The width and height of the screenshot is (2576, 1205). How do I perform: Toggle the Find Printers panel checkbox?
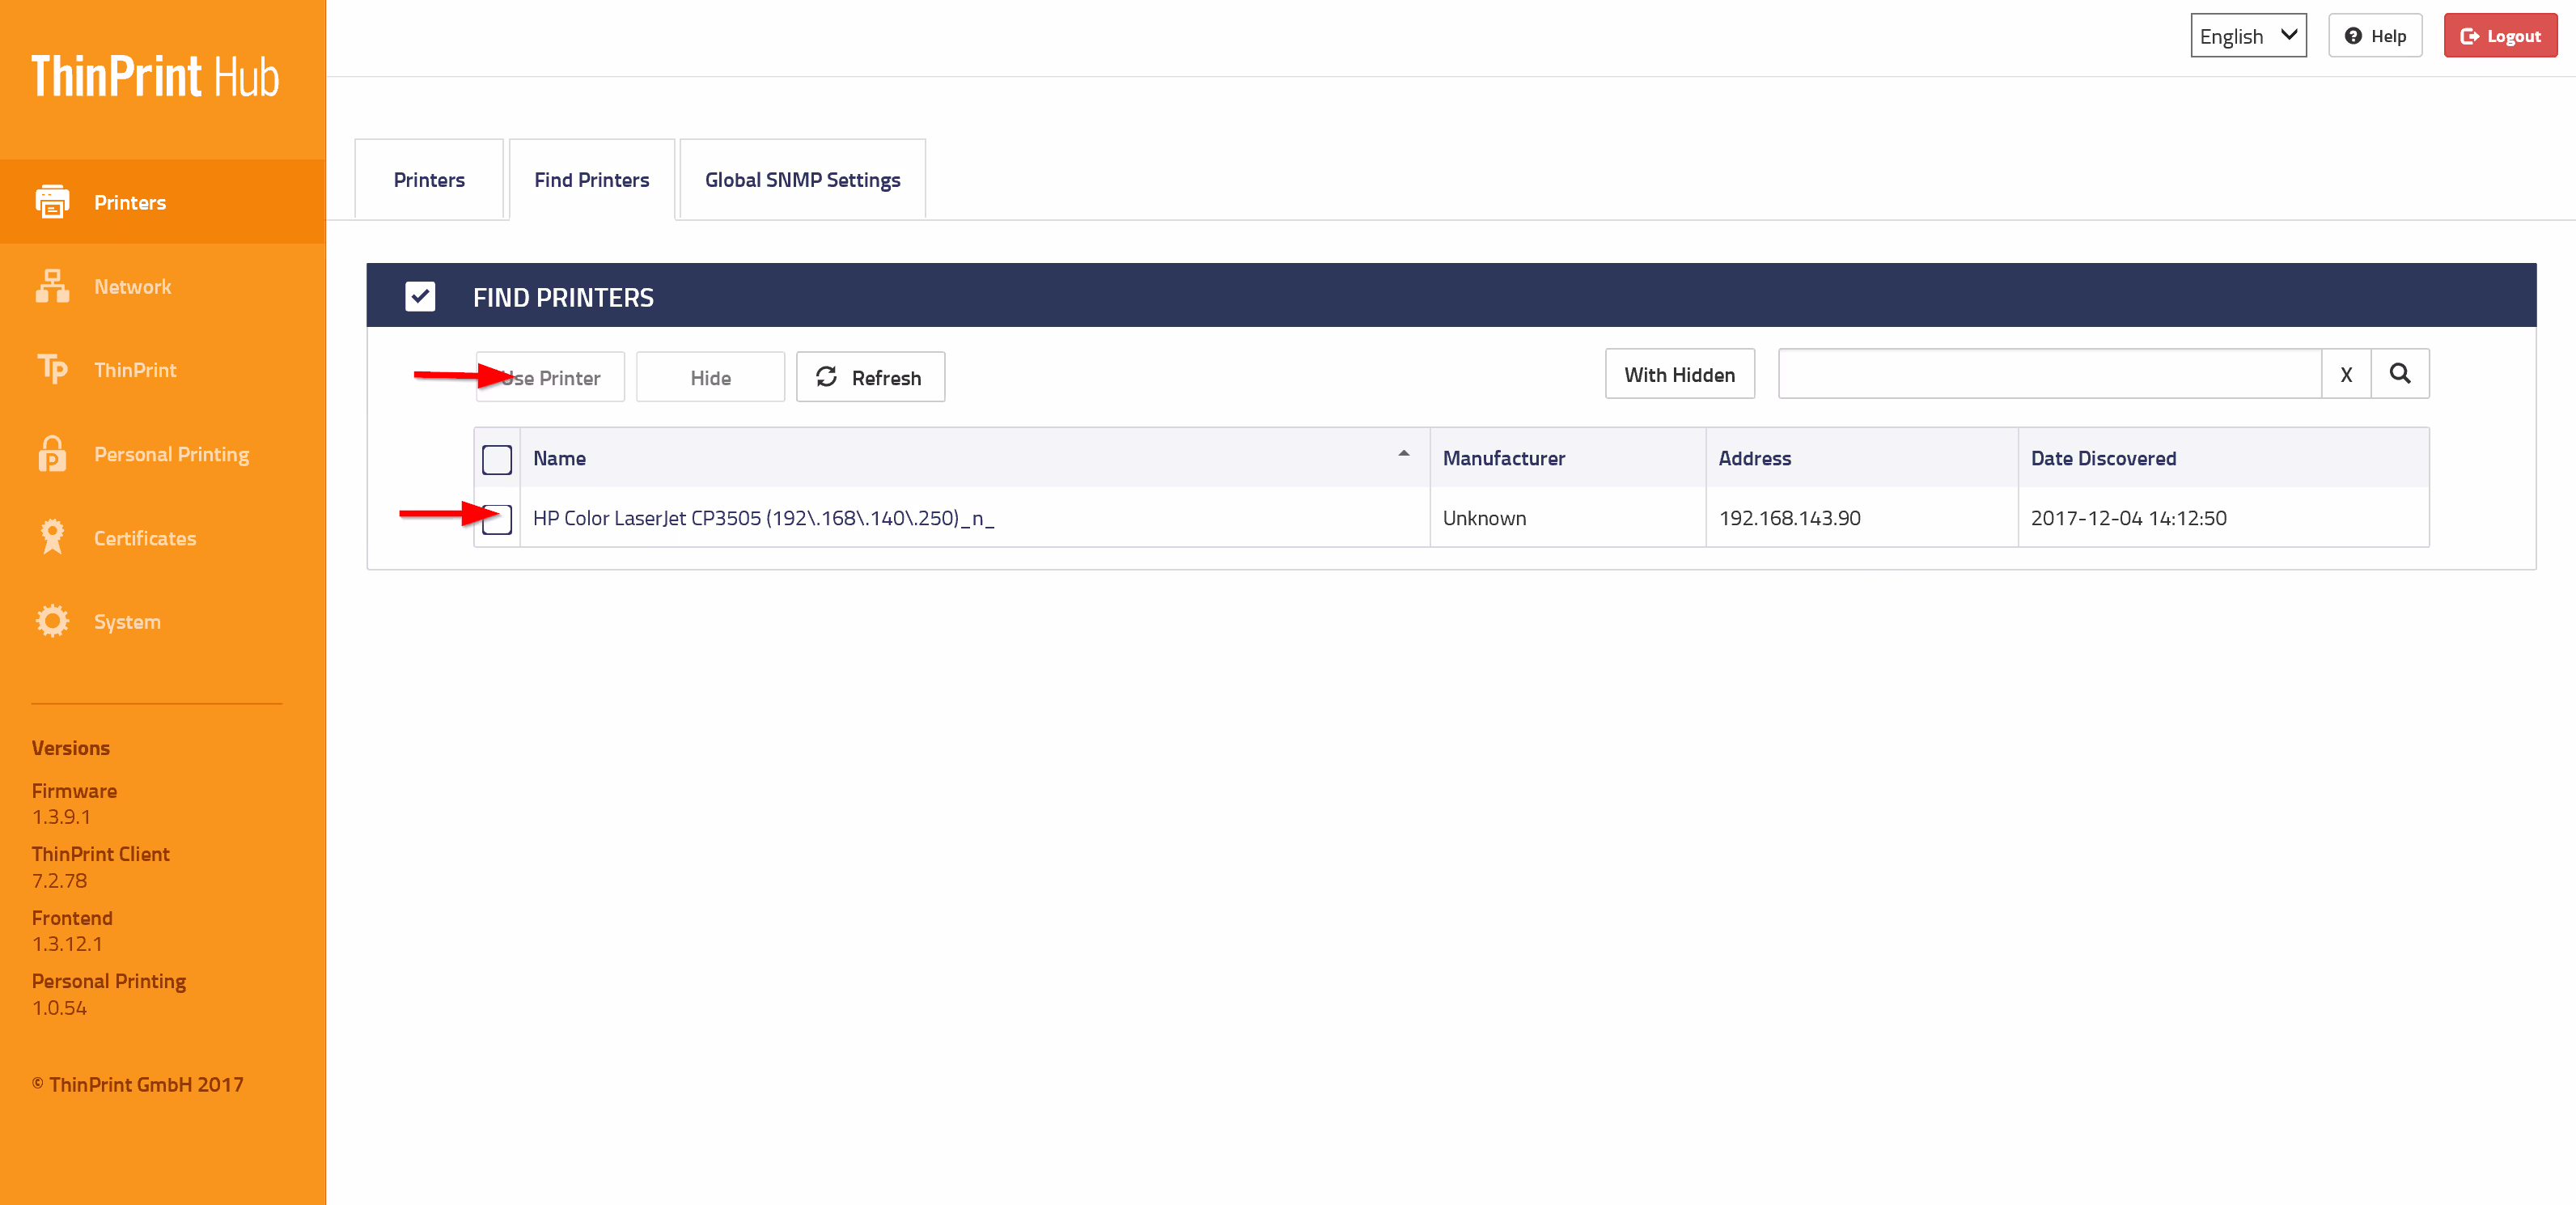click(x=420, y=296)
